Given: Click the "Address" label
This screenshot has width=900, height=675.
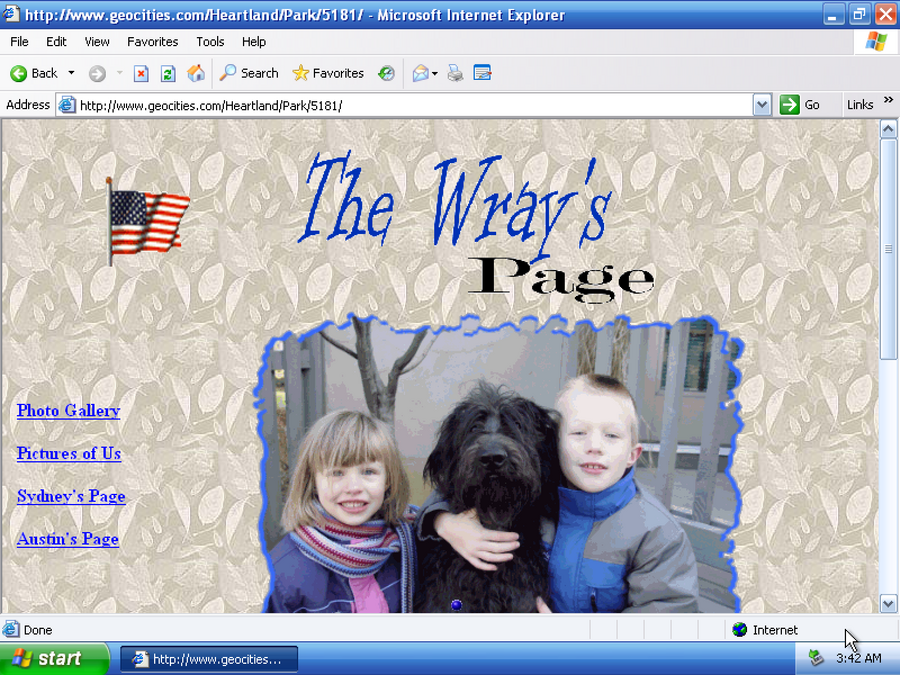Looking at the screenshot, I should tap(28, 104).
